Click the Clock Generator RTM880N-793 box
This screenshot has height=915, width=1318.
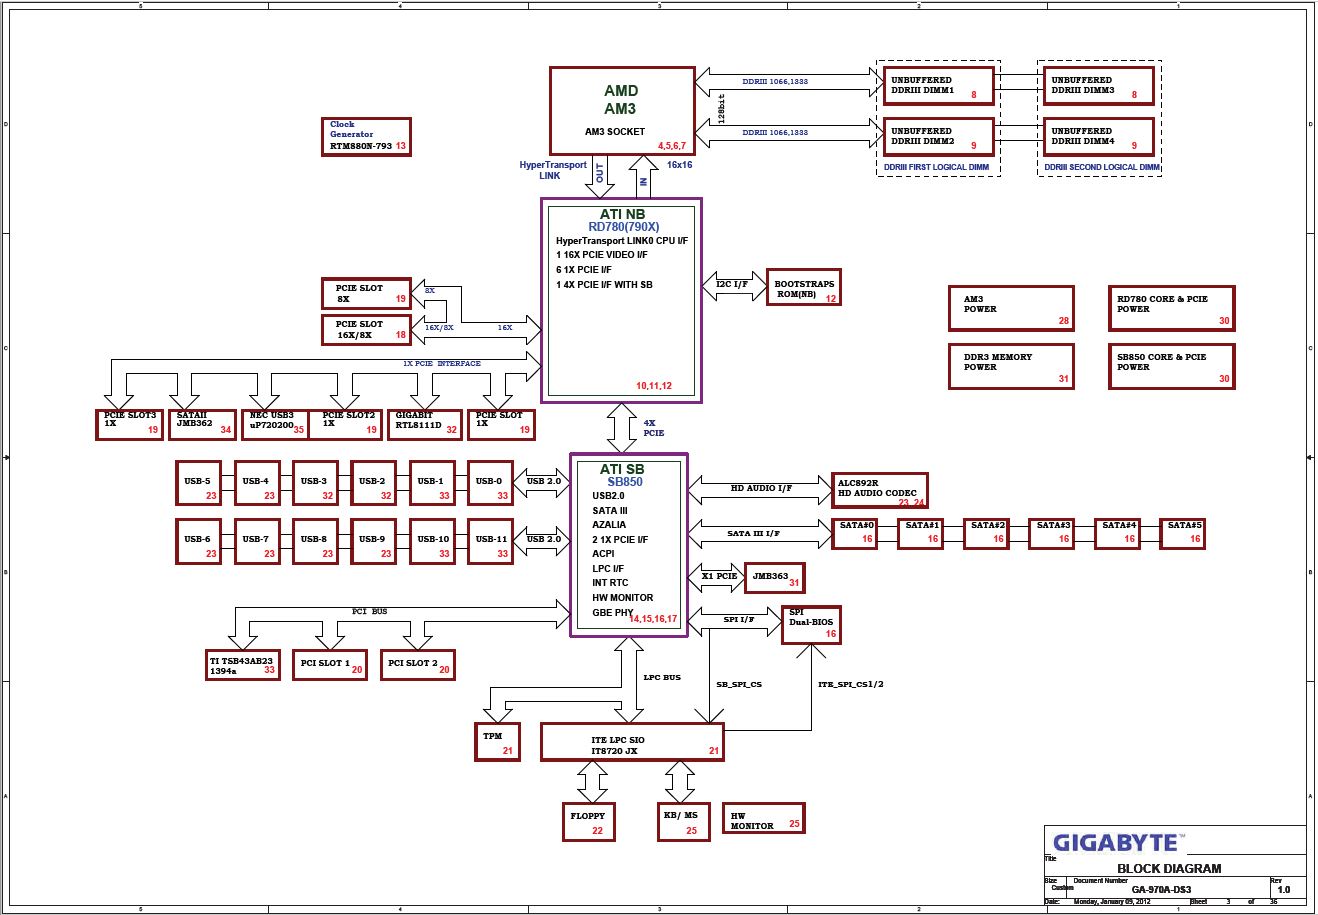pyautogui.click(x=368, y=137)
